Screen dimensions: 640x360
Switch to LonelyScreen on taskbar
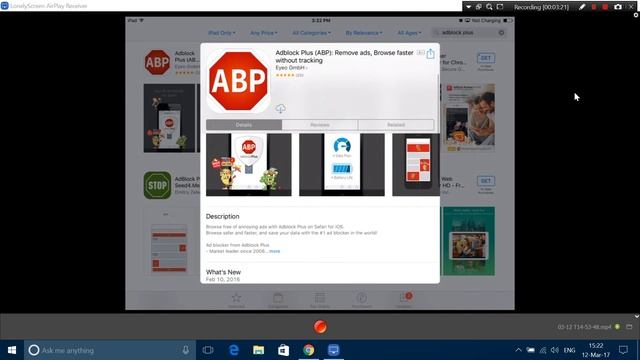pyautogui.click(x=333, y=350)
